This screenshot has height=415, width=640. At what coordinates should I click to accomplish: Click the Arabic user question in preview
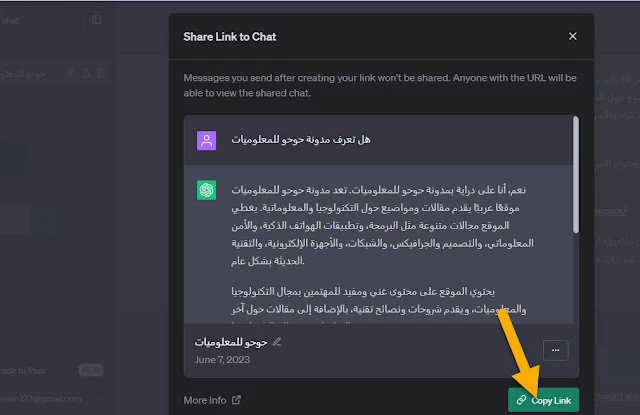(x=301, y=140)
